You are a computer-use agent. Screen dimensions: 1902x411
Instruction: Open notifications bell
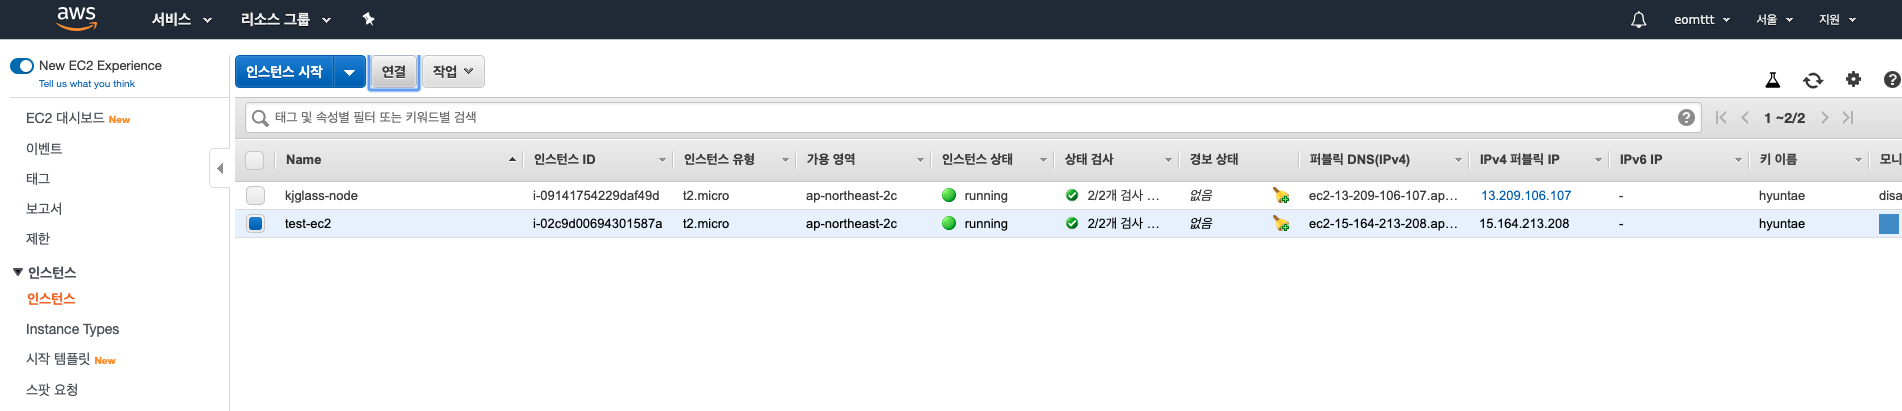(x=1638, y=20)
